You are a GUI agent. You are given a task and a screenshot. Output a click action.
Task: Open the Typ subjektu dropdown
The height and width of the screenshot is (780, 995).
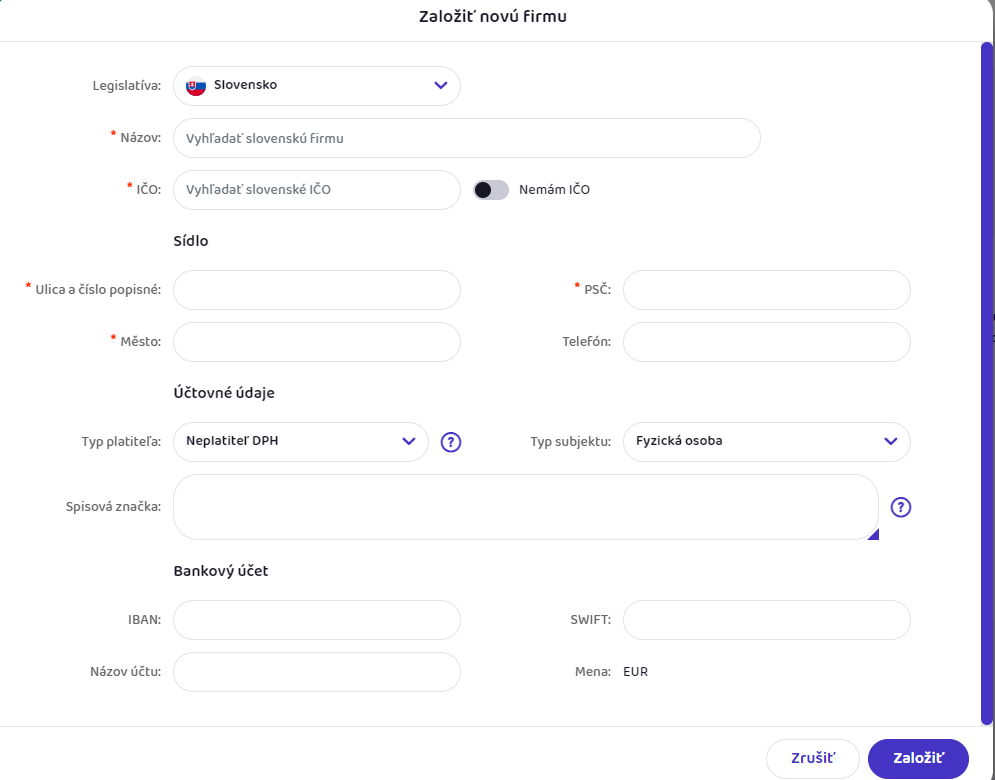point(766,442)
